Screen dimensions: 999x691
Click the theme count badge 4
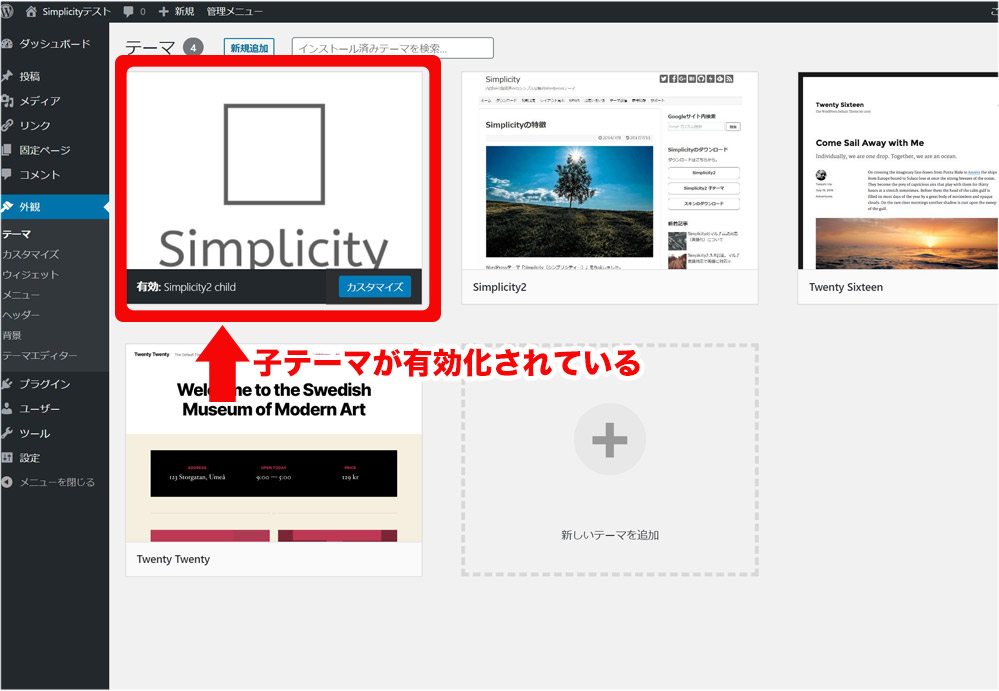coord(193,48)
